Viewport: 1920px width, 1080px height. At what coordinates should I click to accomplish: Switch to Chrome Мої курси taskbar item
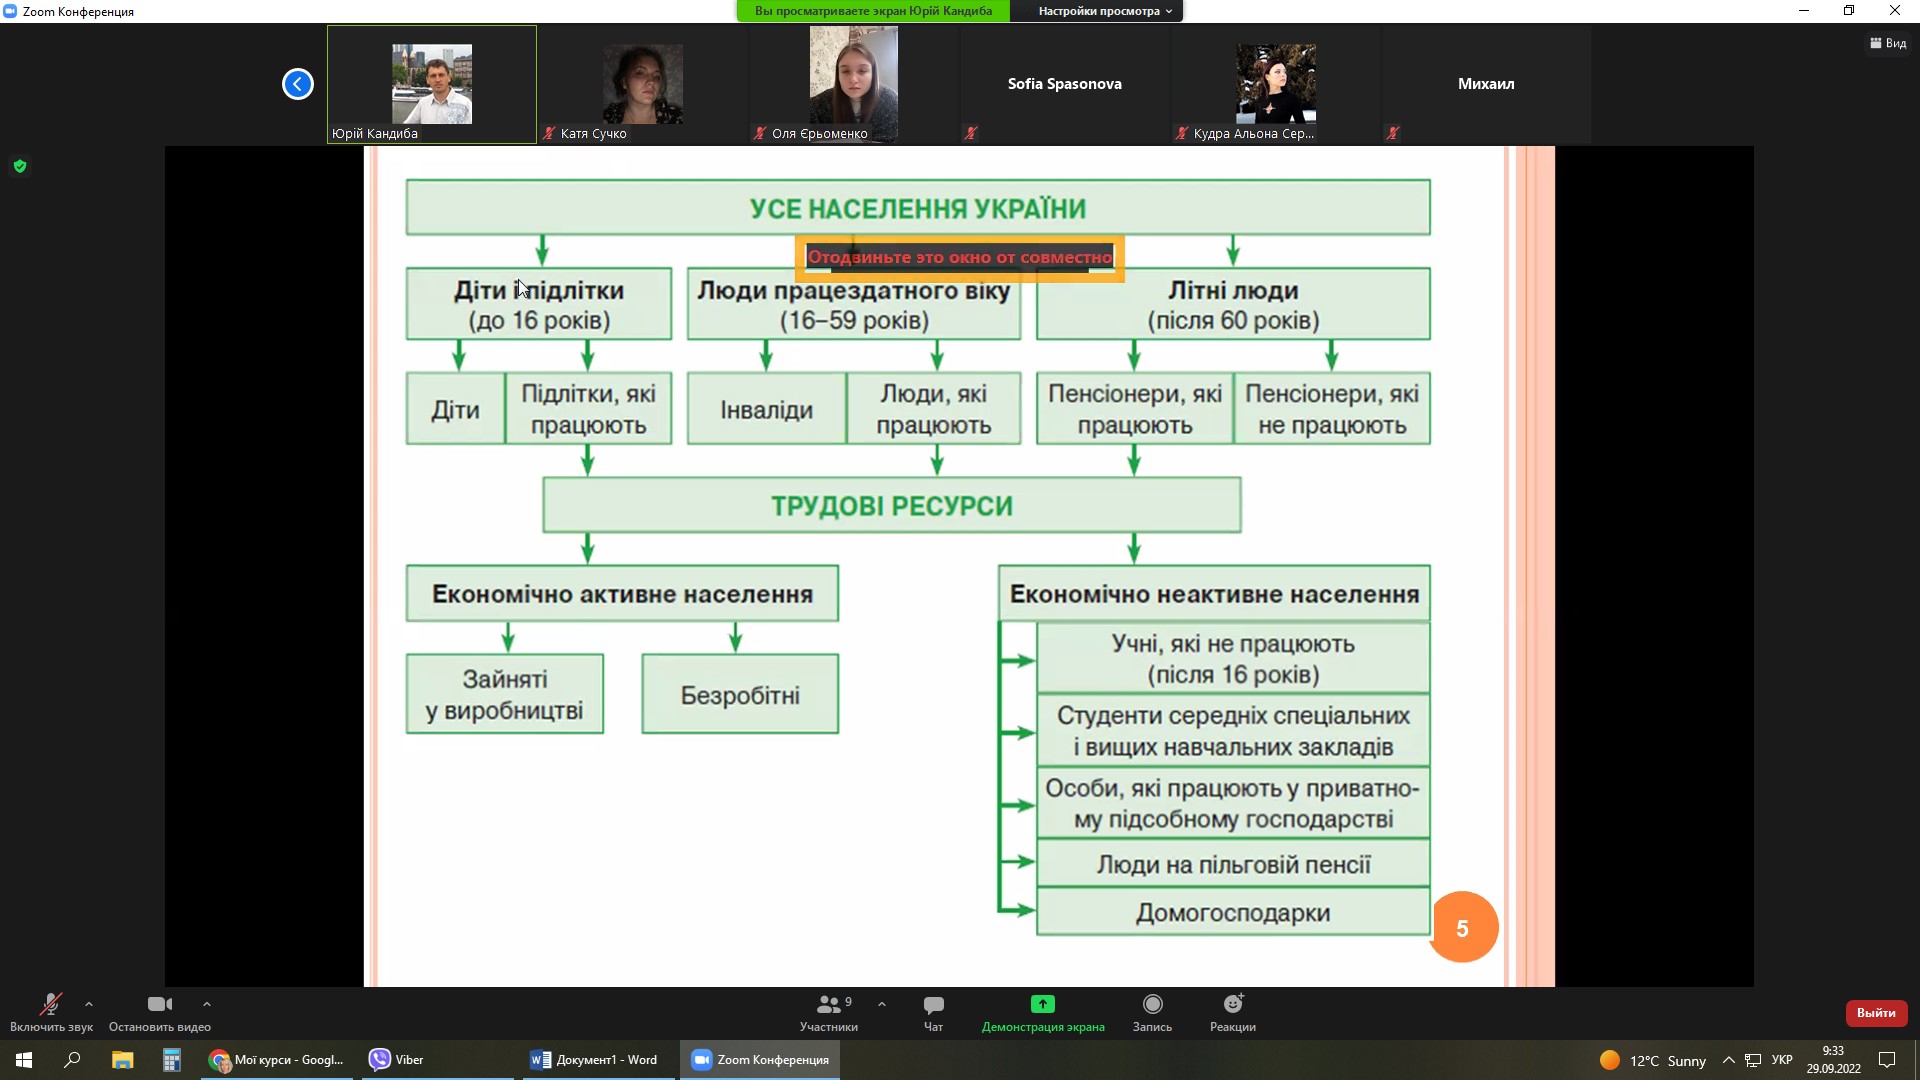point(277,1060)
